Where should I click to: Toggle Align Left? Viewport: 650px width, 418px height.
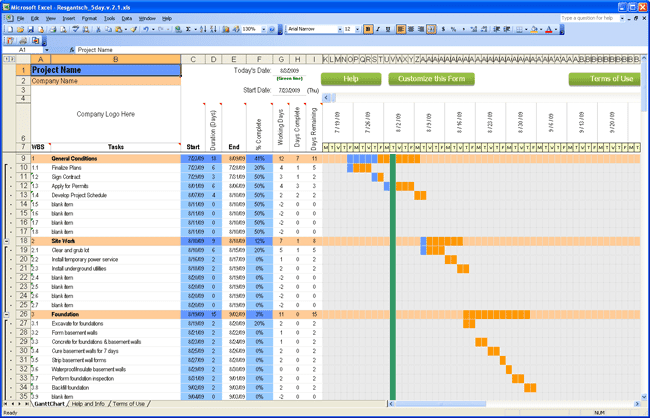tap(400, 29)
